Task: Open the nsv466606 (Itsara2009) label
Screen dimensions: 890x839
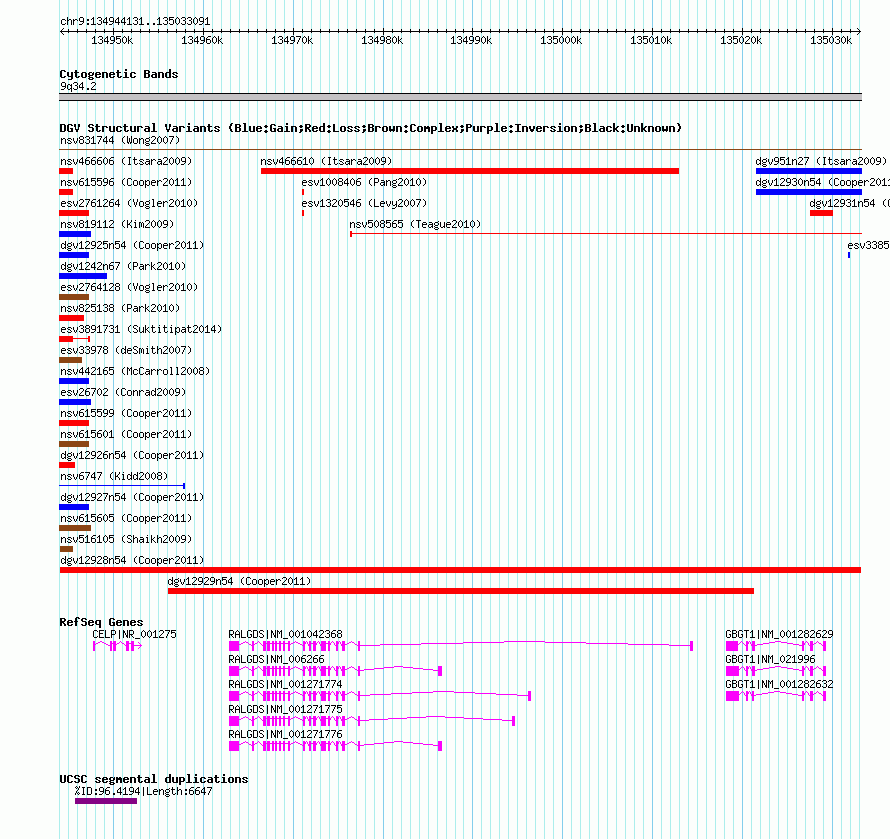Action: tap(126, 161)
